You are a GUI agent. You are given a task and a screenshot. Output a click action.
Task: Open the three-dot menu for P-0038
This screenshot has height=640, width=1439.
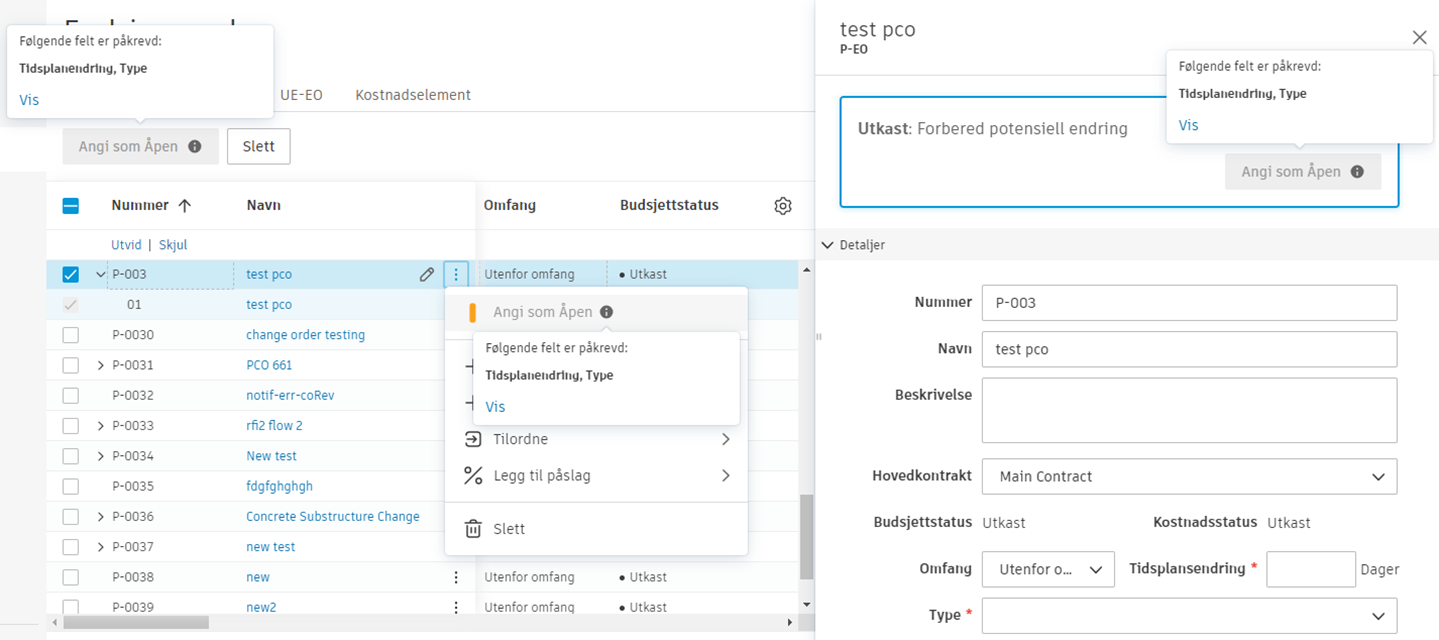456,577
